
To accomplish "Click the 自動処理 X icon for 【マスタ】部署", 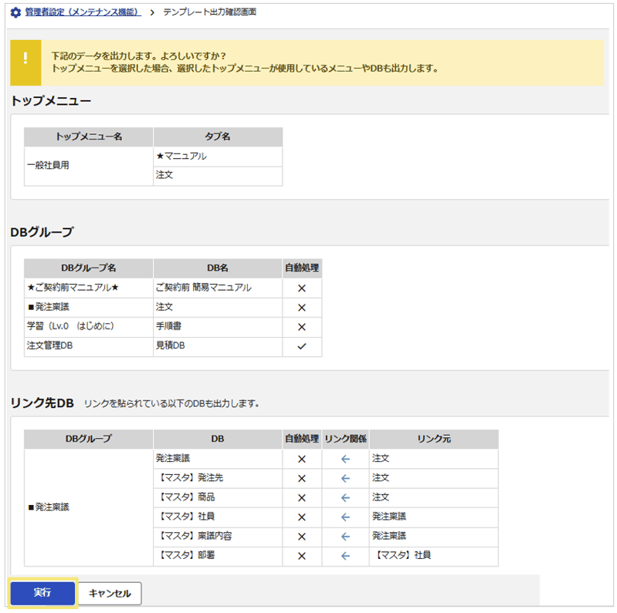I will pyautogui.click(x=302, y=556).
